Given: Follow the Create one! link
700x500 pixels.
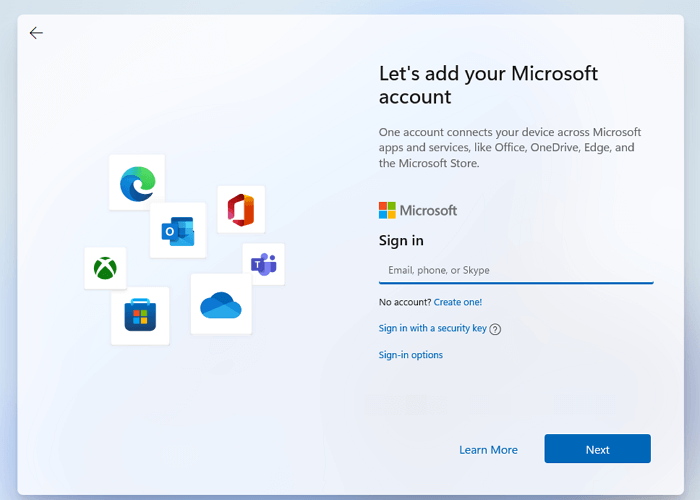Looking at the screenshot, I should pos(458,302).
